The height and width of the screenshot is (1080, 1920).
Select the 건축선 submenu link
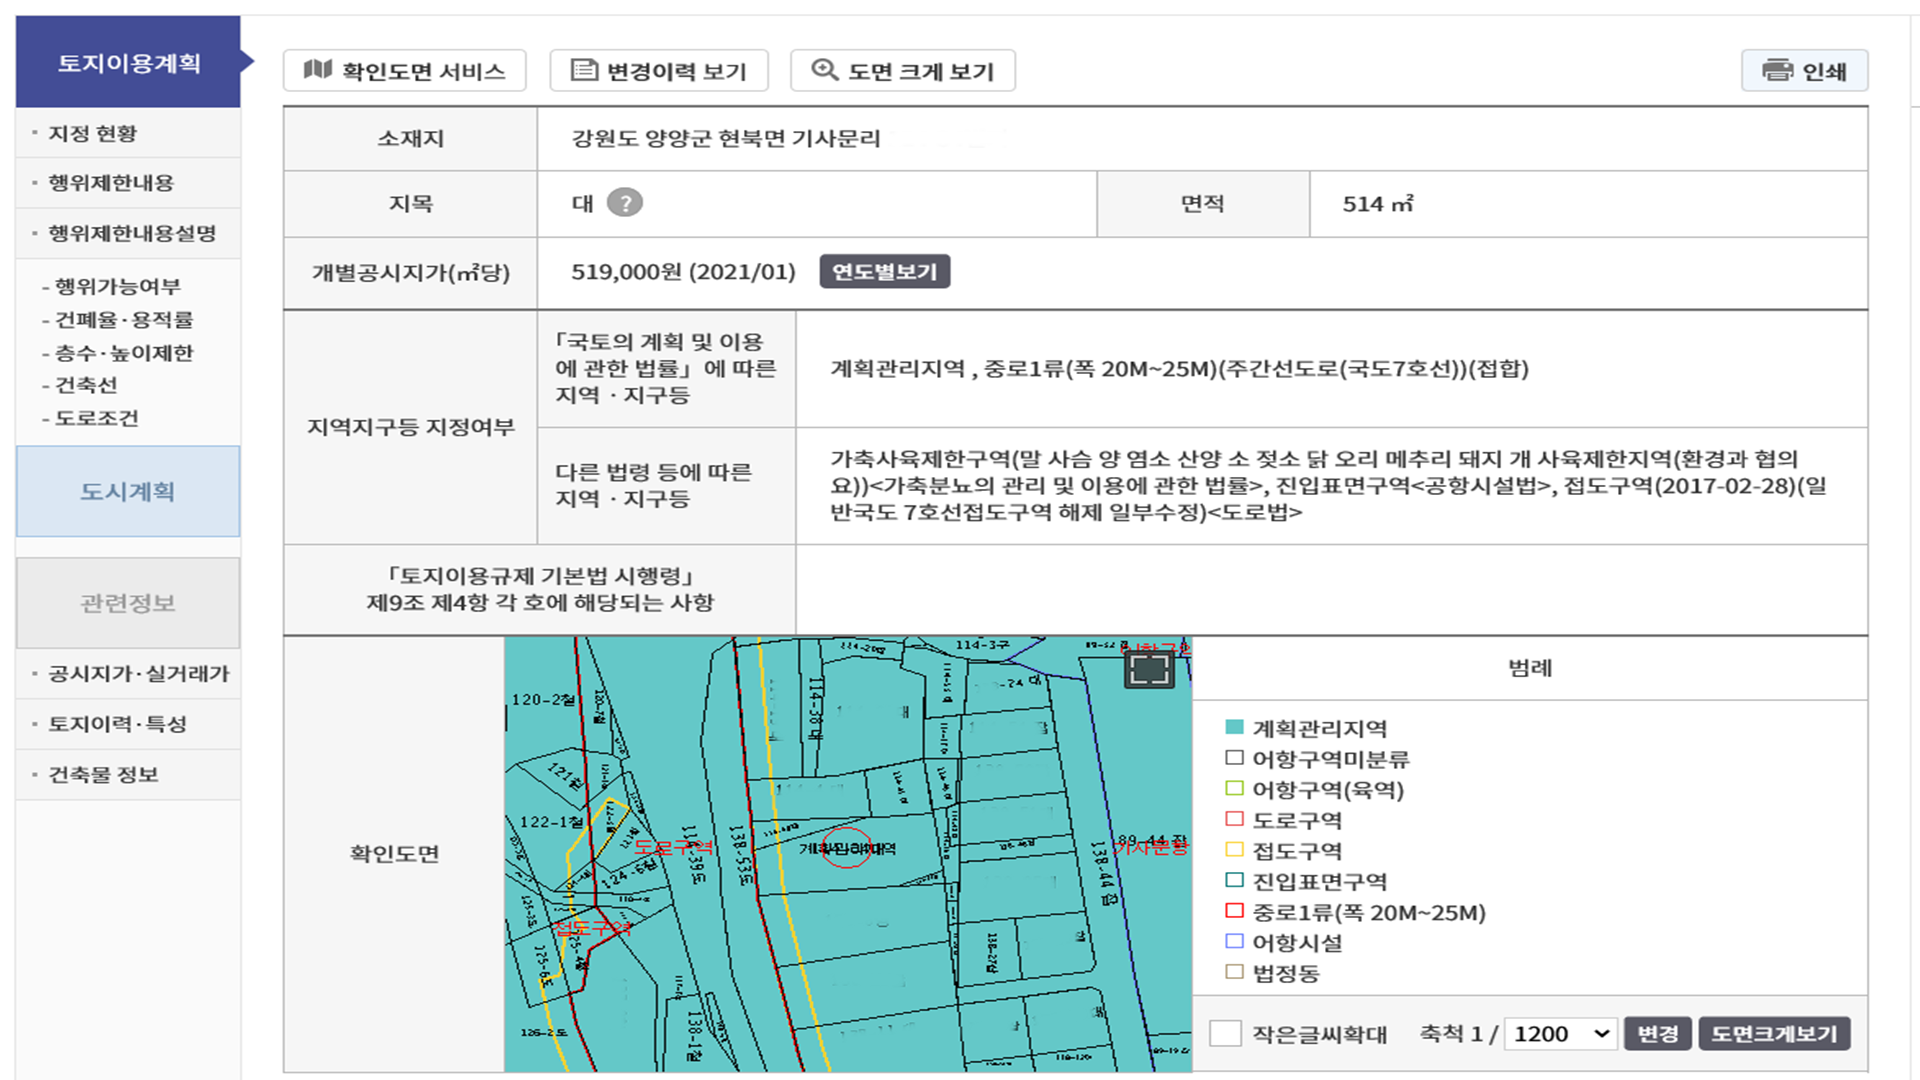click(86, 385)
